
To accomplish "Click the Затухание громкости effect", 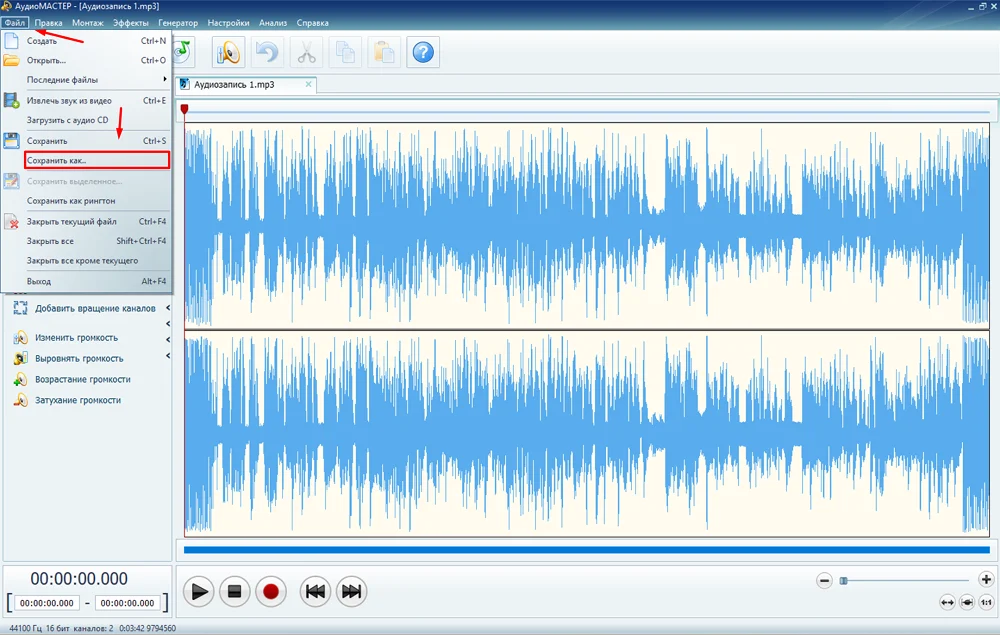I will click(x=77, y=400).
